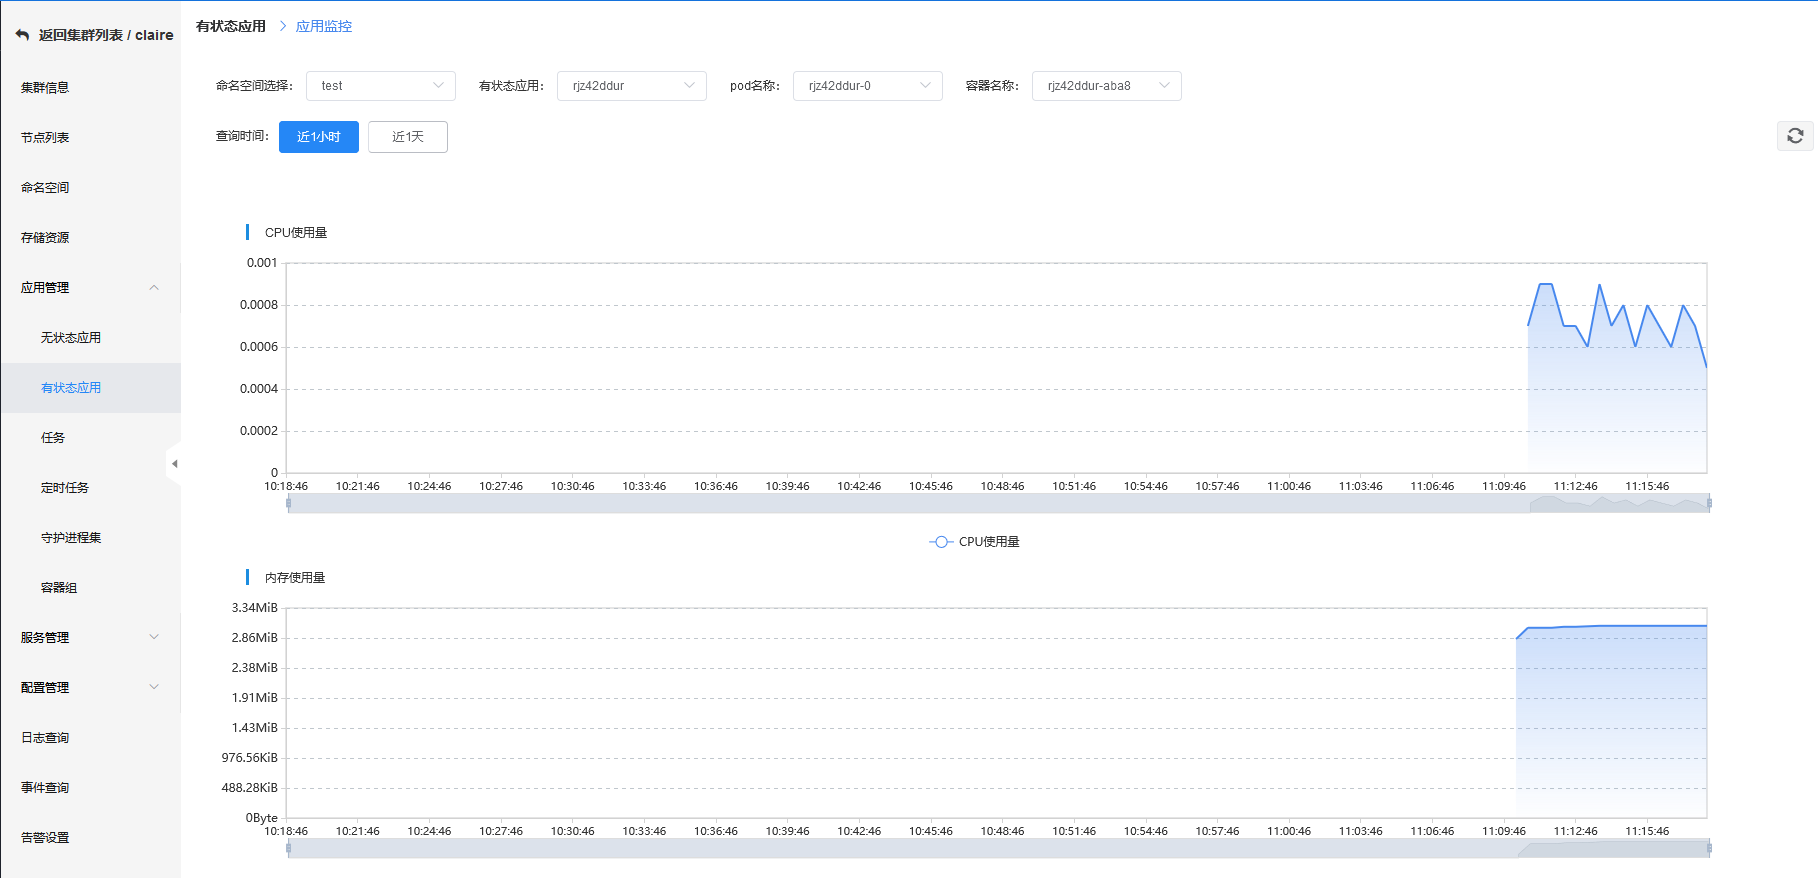Collapse the sidebar with the triangle handle
The width and height of the screenshot is (1818, 878).
pyautogui.click(x=174, y=464)
